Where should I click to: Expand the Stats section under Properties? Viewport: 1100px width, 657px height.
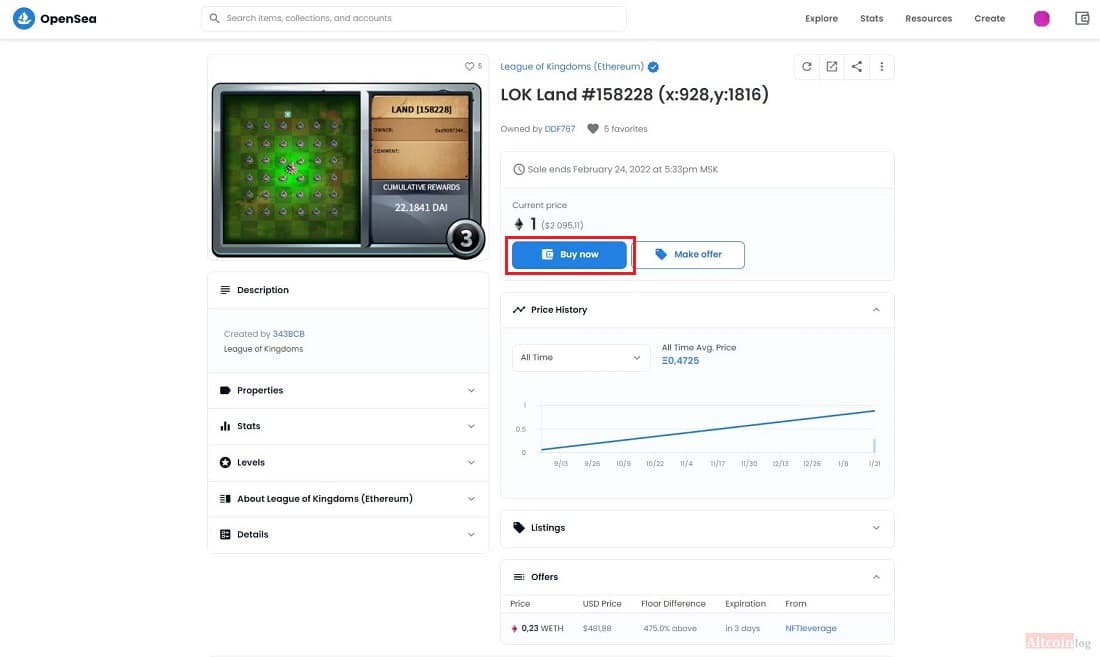tap(348, 426)
